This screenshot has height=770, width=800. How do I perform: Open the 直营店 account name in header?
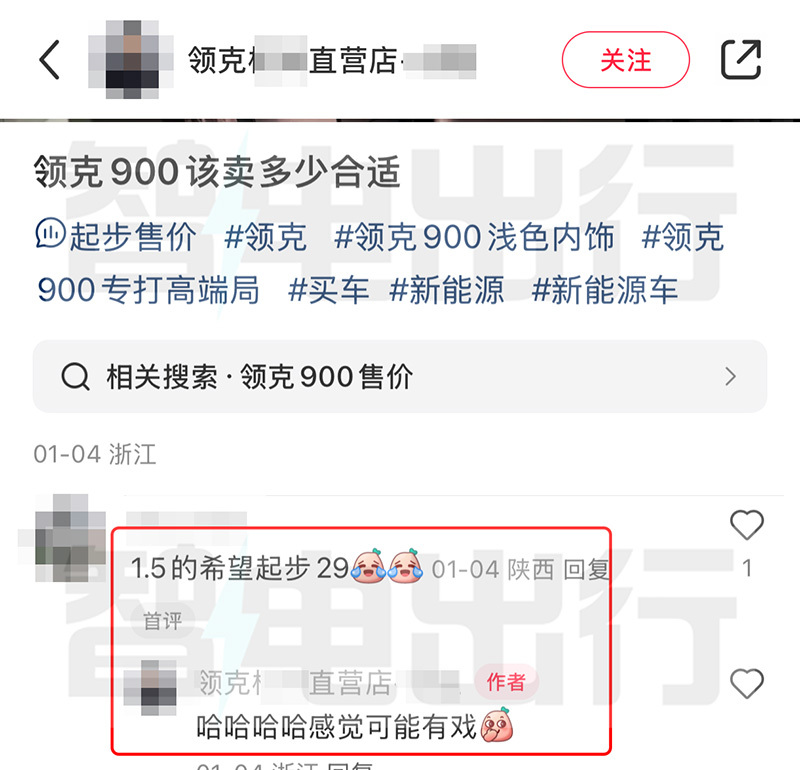(x=332, y=60)
